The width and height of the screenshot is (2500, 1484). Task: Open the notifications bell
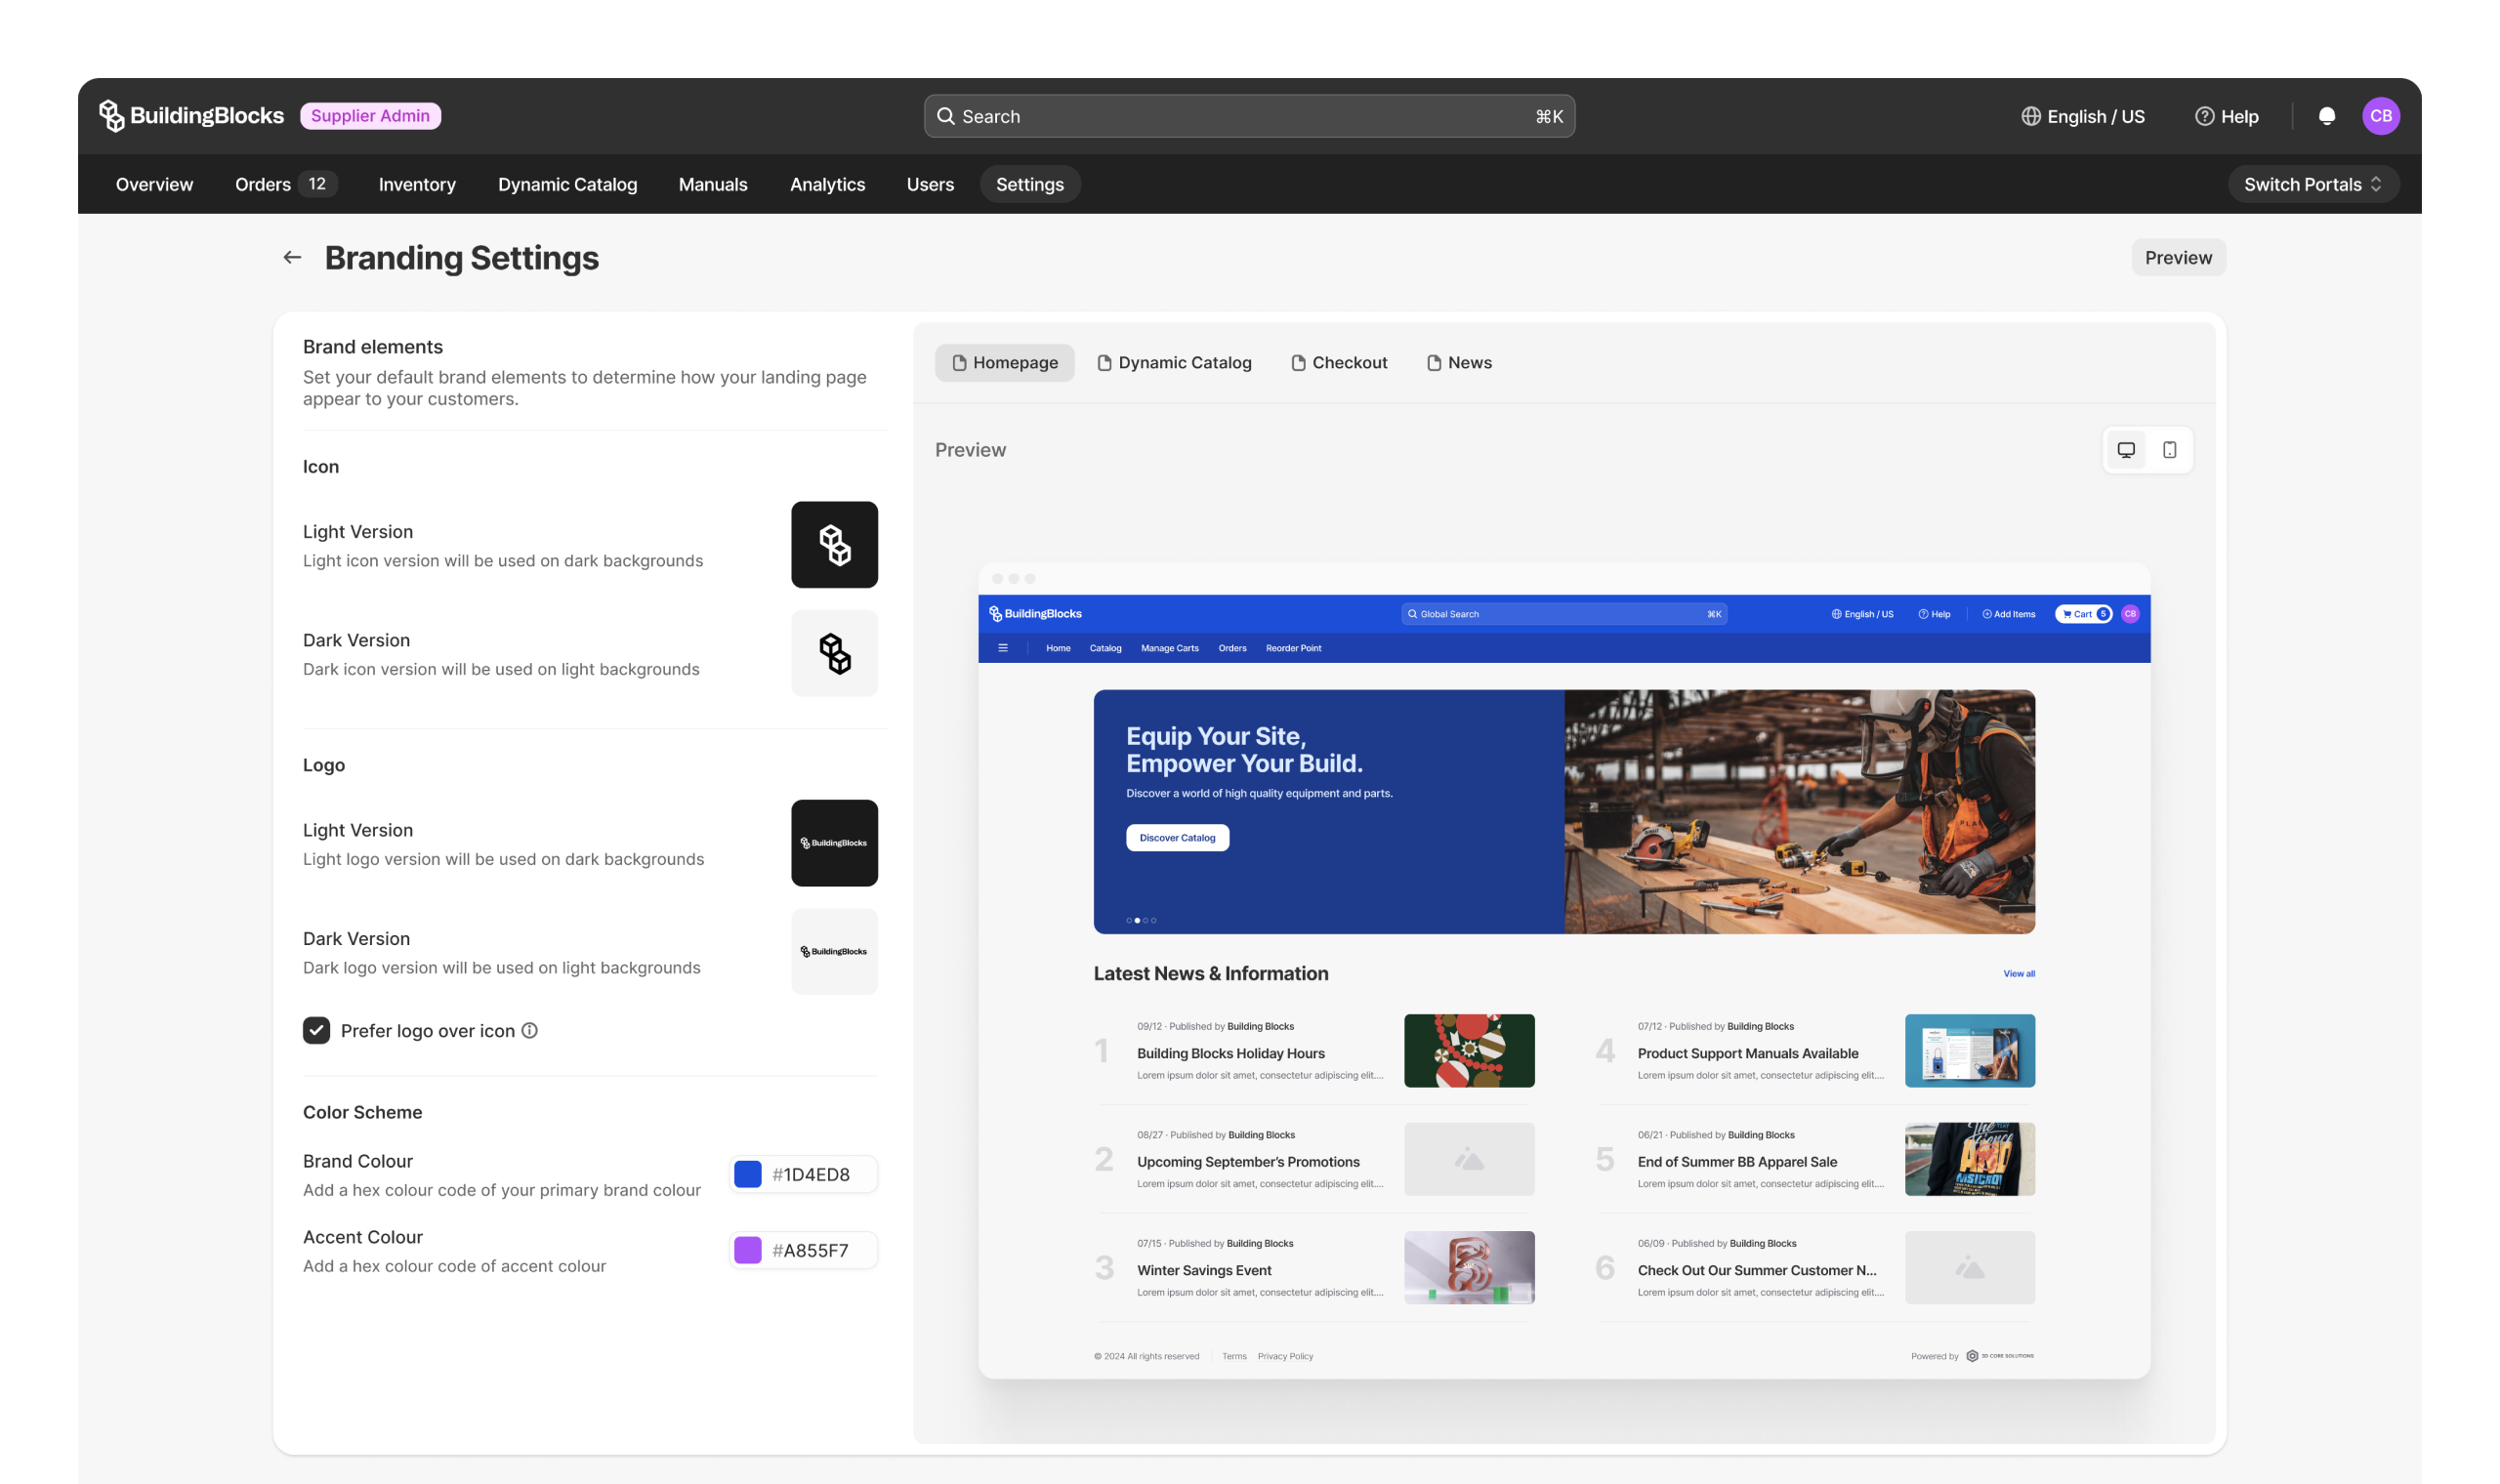[x=2326, y=116]
